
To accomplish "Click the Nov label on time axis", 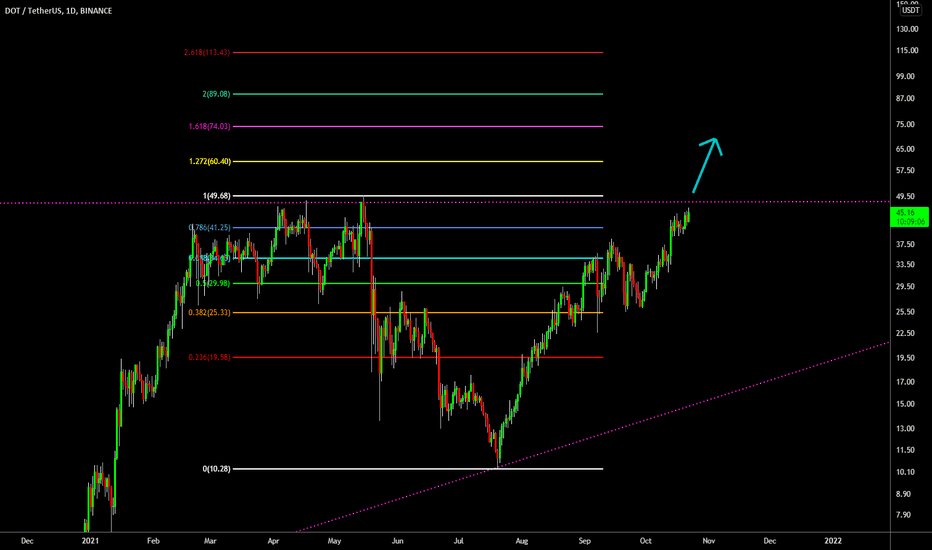I will (x=709, y=540).
